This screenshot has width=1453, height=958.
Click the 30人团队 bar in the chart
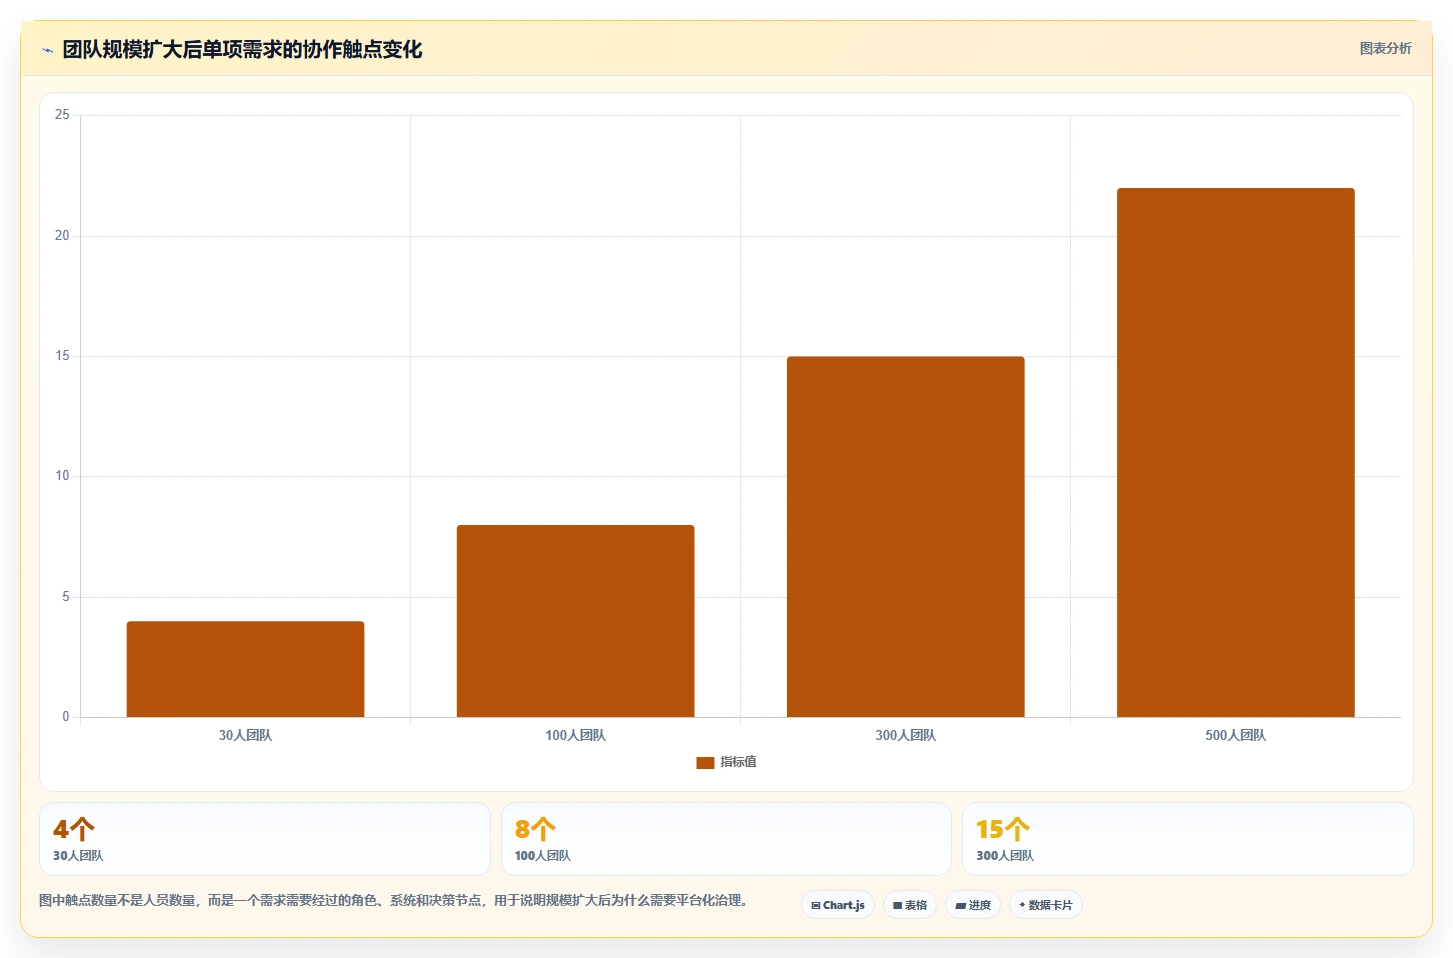click(x=245, y=669)
